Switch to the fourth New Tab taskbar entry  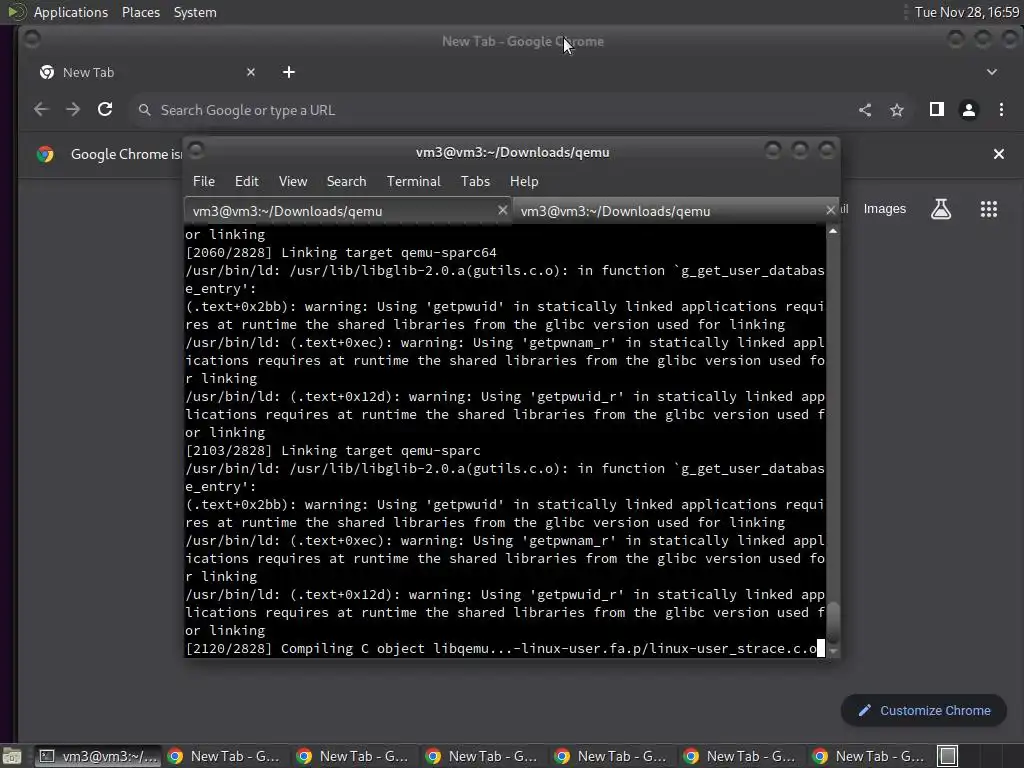point(613,756)
